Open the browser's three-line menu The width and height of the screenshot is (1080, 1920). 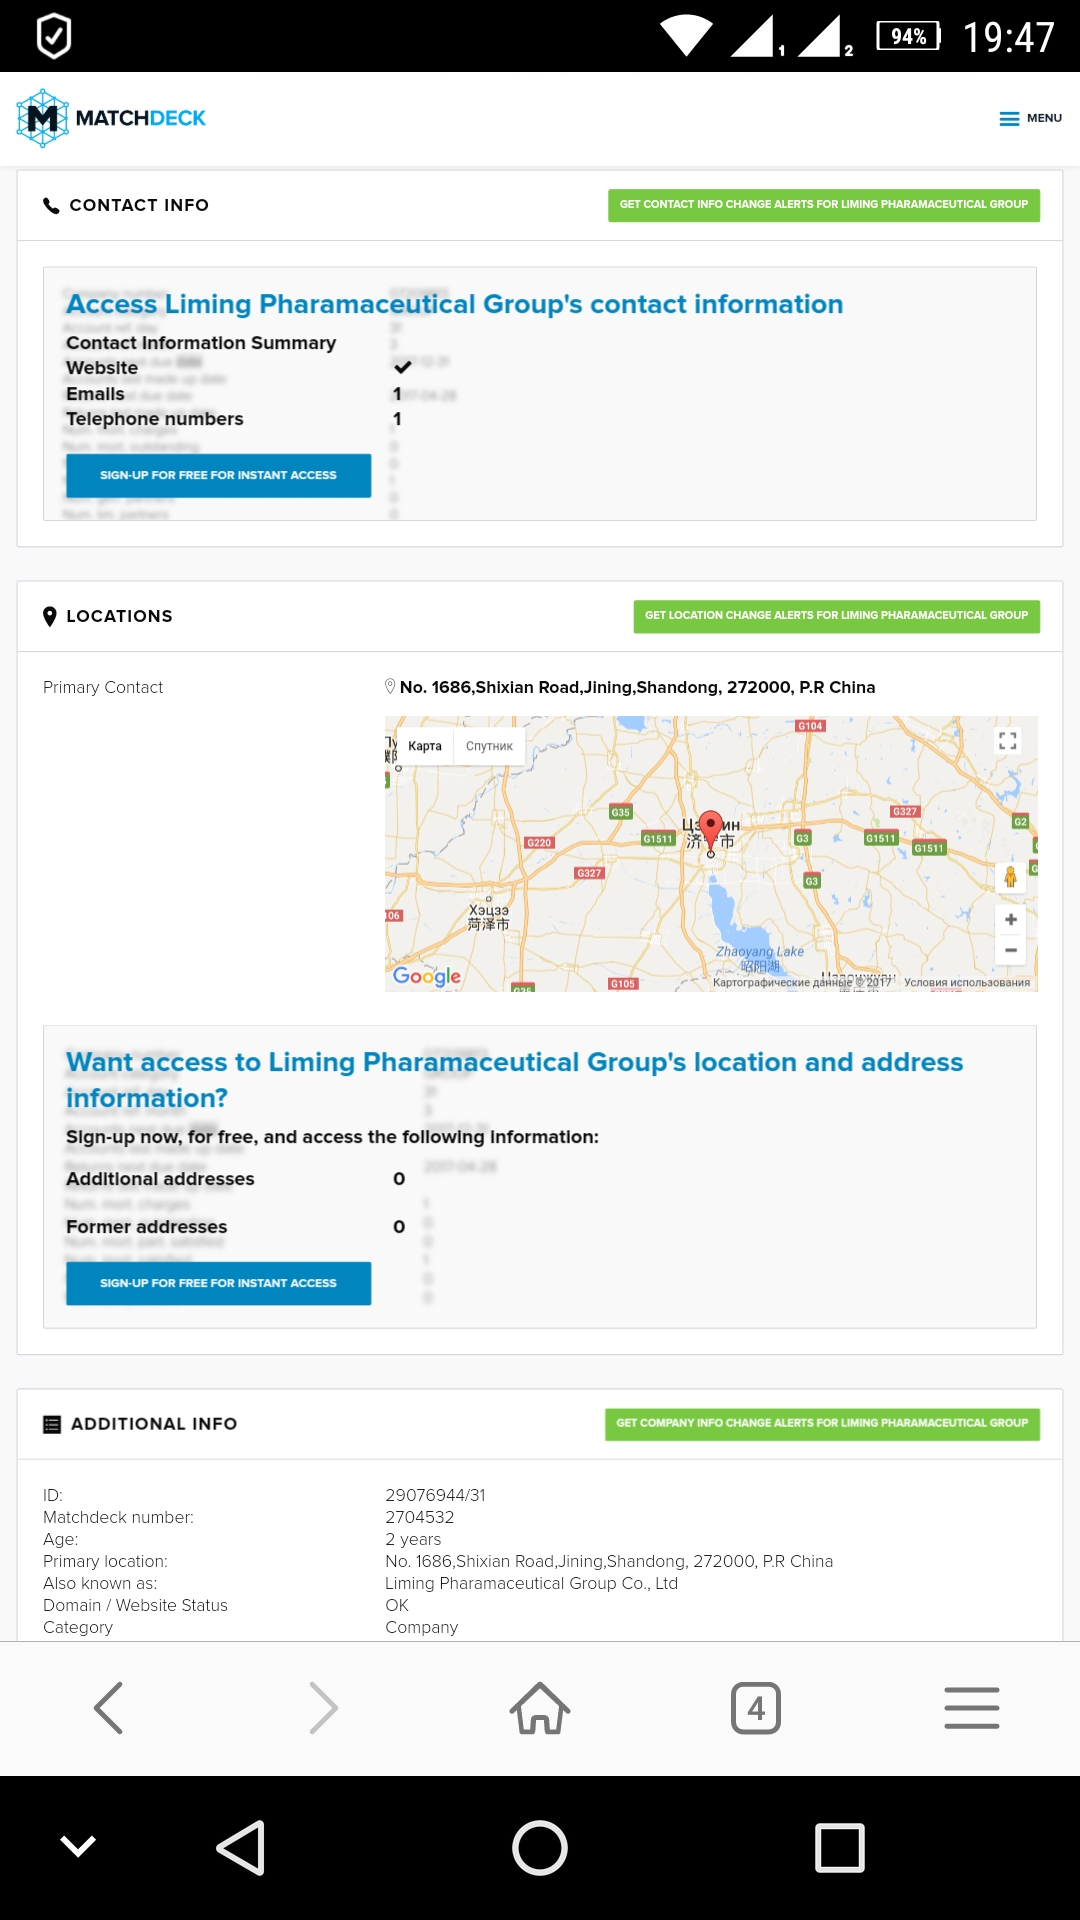(x=972, y=1707)
